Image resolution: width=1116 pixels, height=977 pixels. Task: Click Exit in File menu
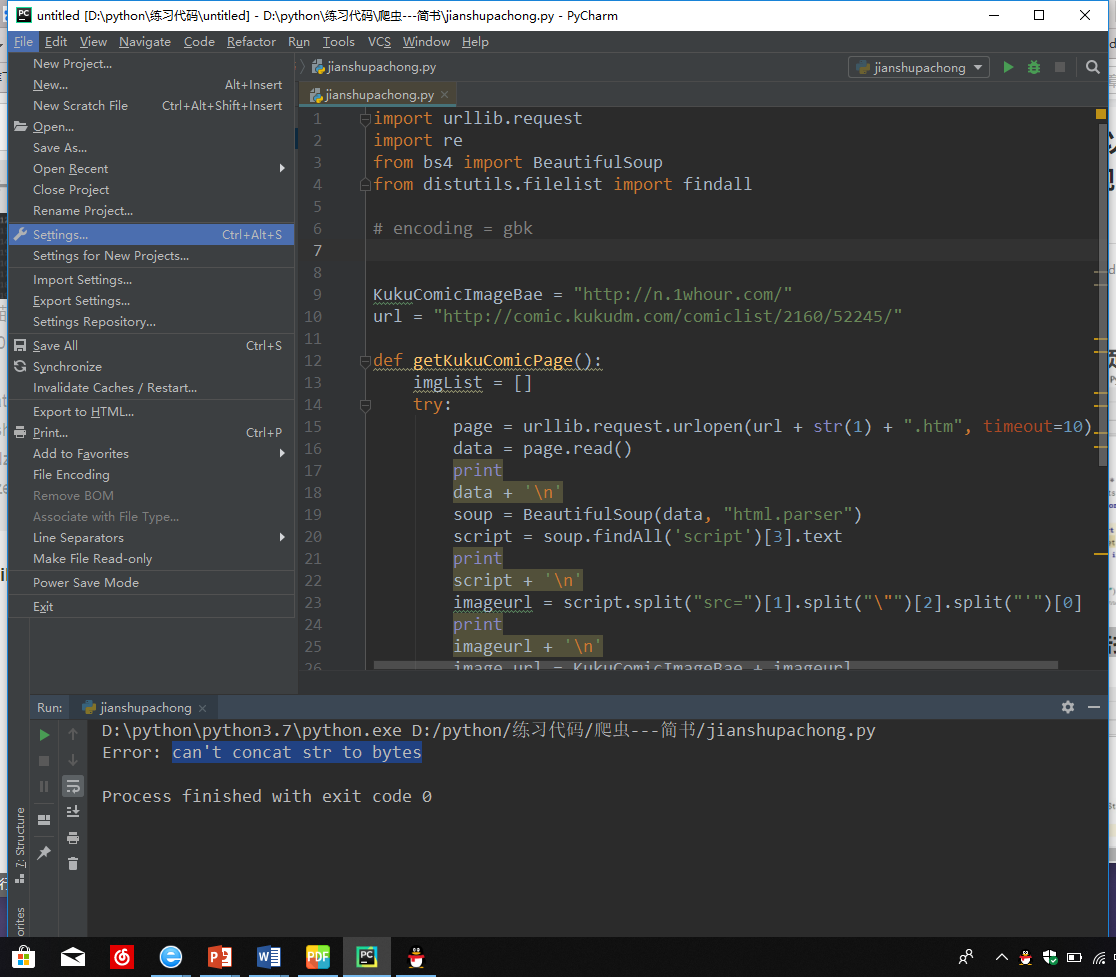point(152,606)
